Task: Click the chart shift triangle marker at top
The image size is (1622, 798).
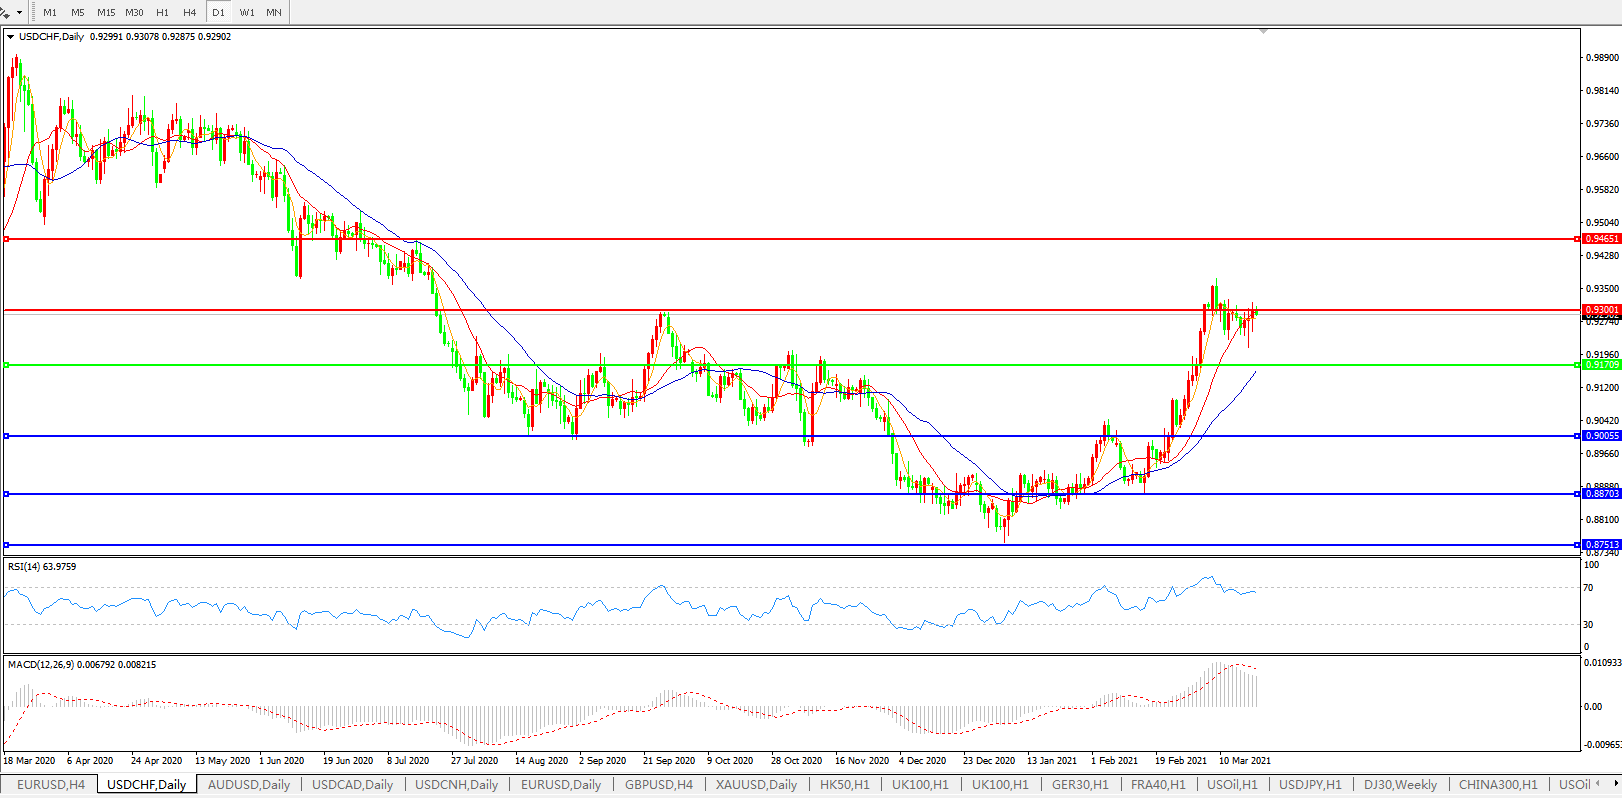Action: point(1264,32)
